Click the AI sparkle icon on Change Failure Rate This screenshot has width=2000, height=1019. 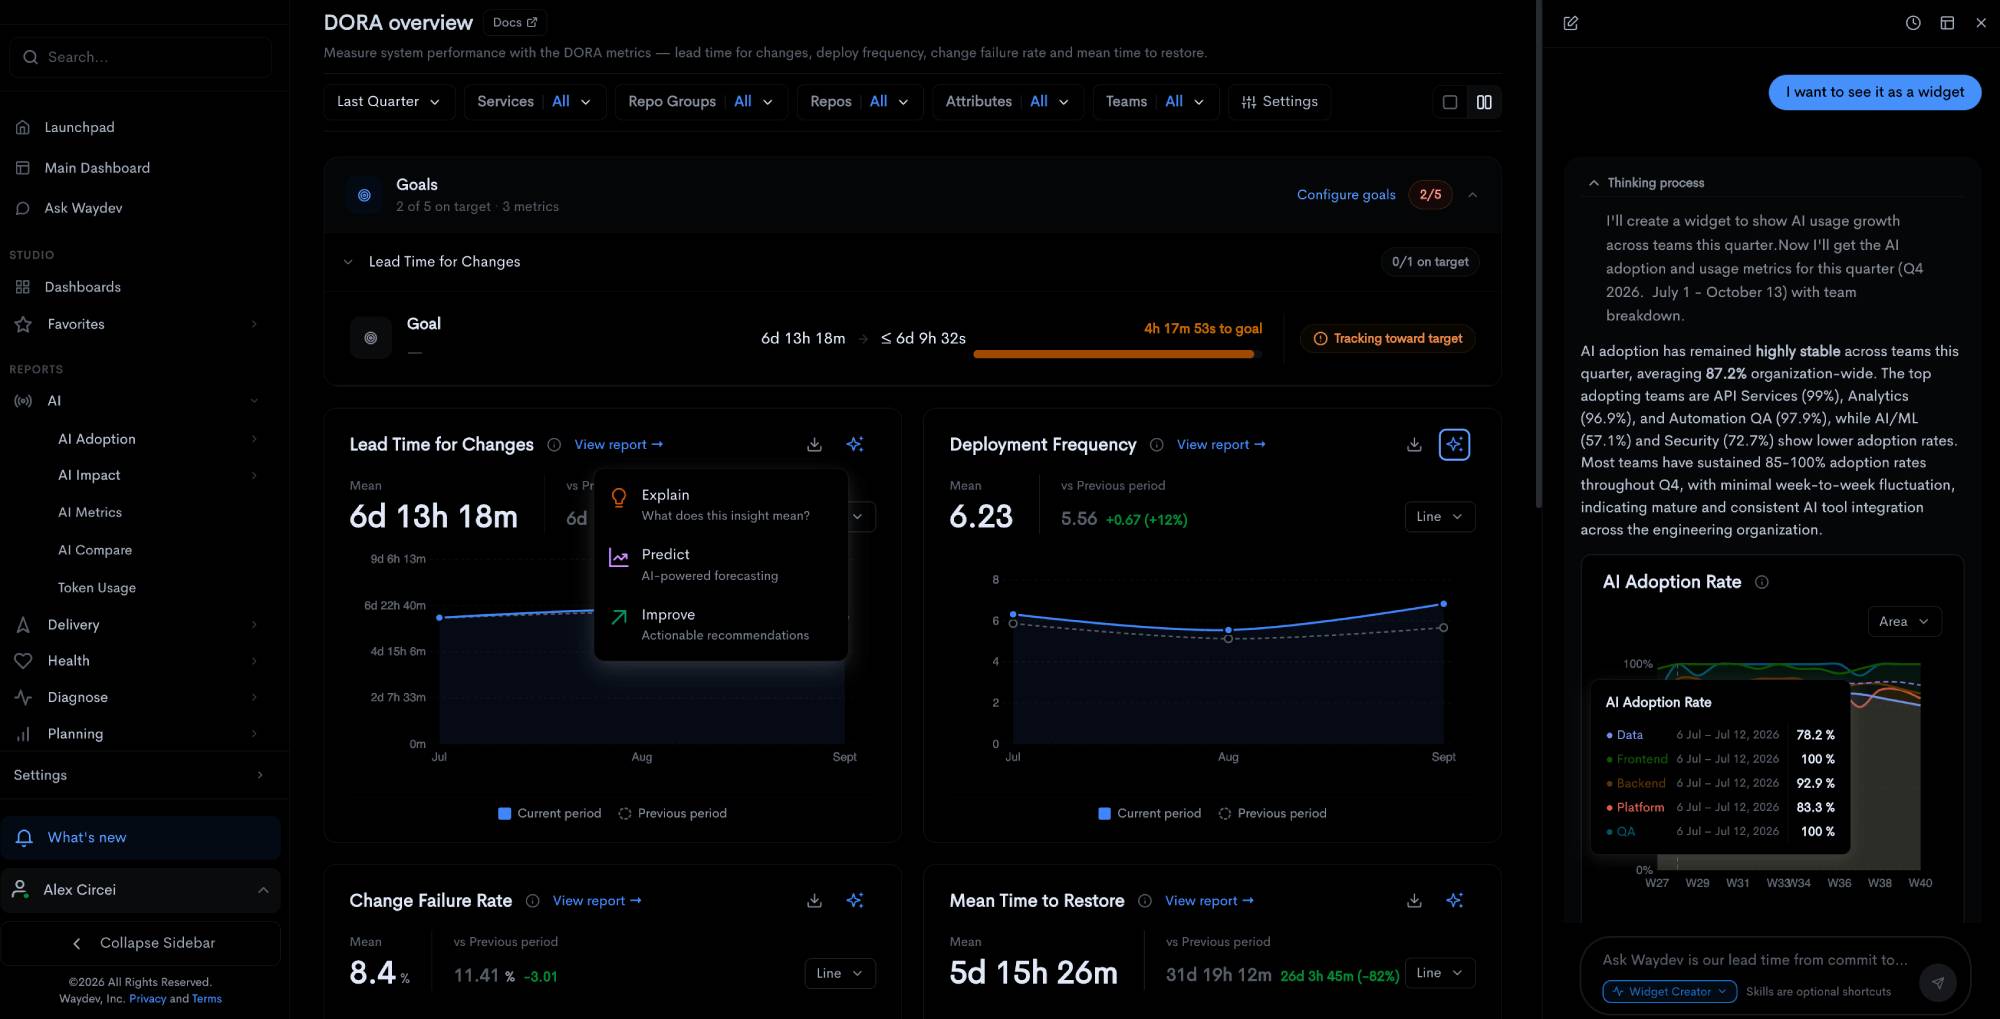(855, 901)
